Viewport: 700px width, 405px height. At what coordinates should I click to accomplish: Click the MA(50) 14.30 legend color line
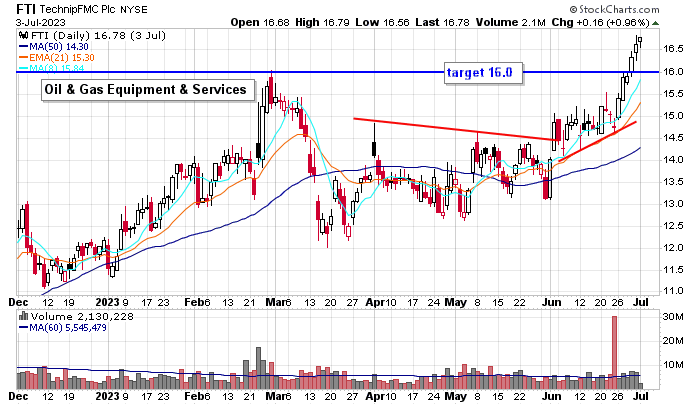pyautogui.click(x=23, y=46)
